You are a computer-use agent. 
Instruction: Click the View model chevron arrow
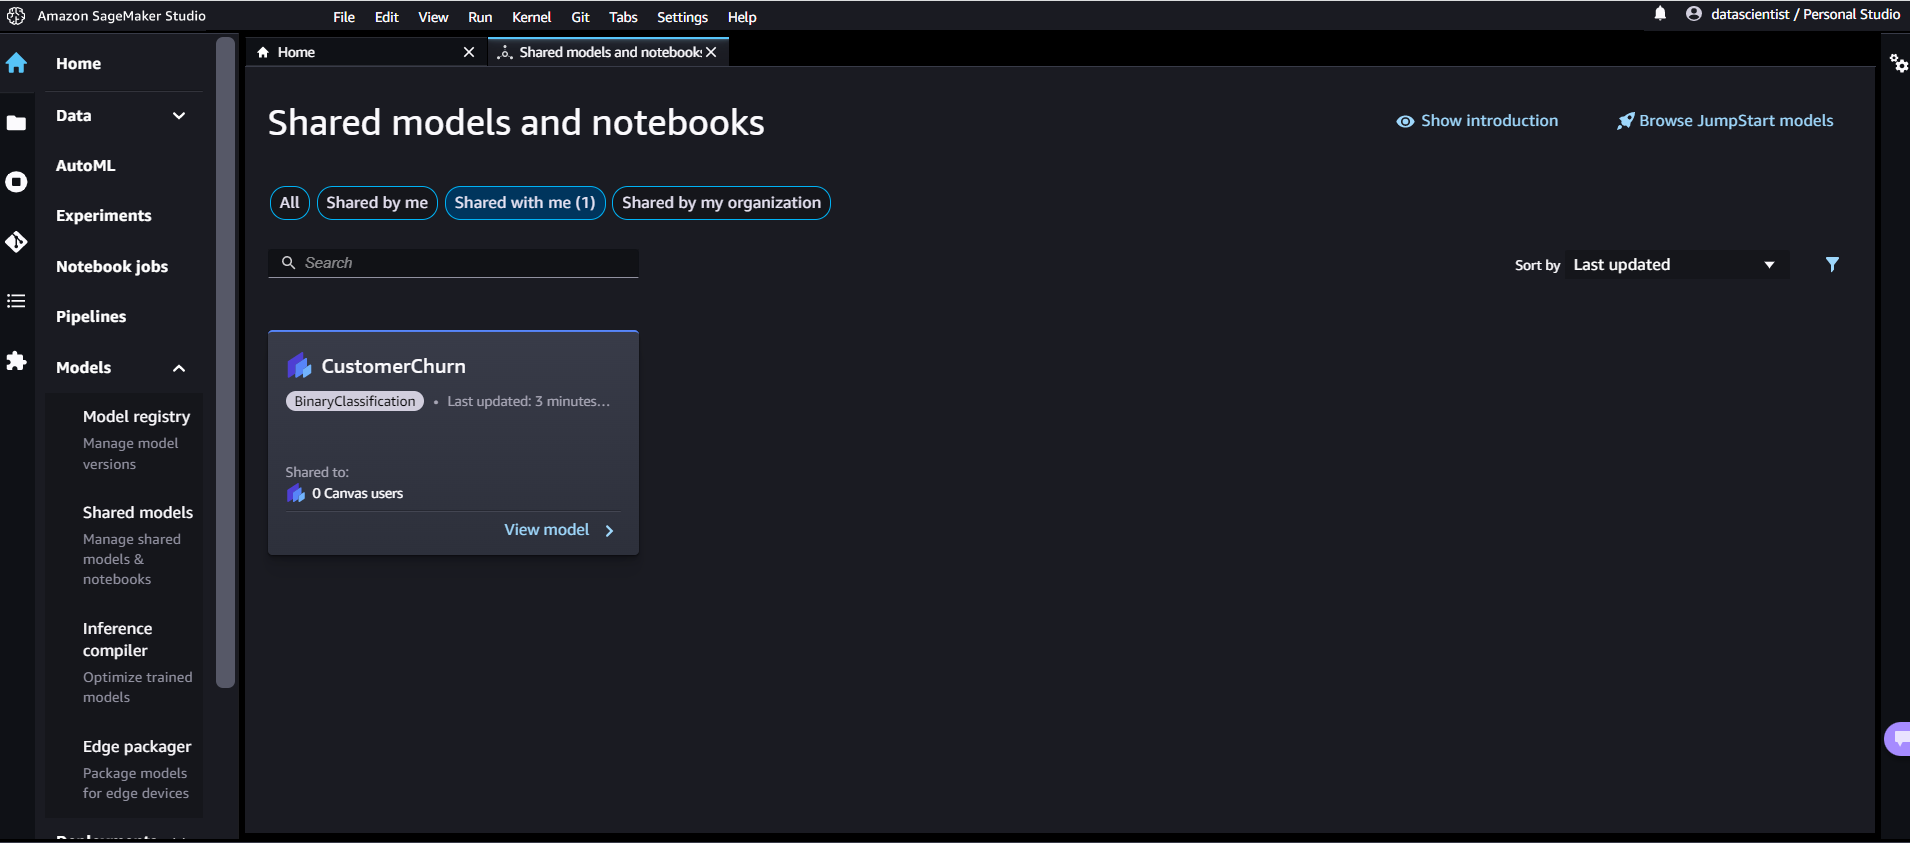point(609,530)
